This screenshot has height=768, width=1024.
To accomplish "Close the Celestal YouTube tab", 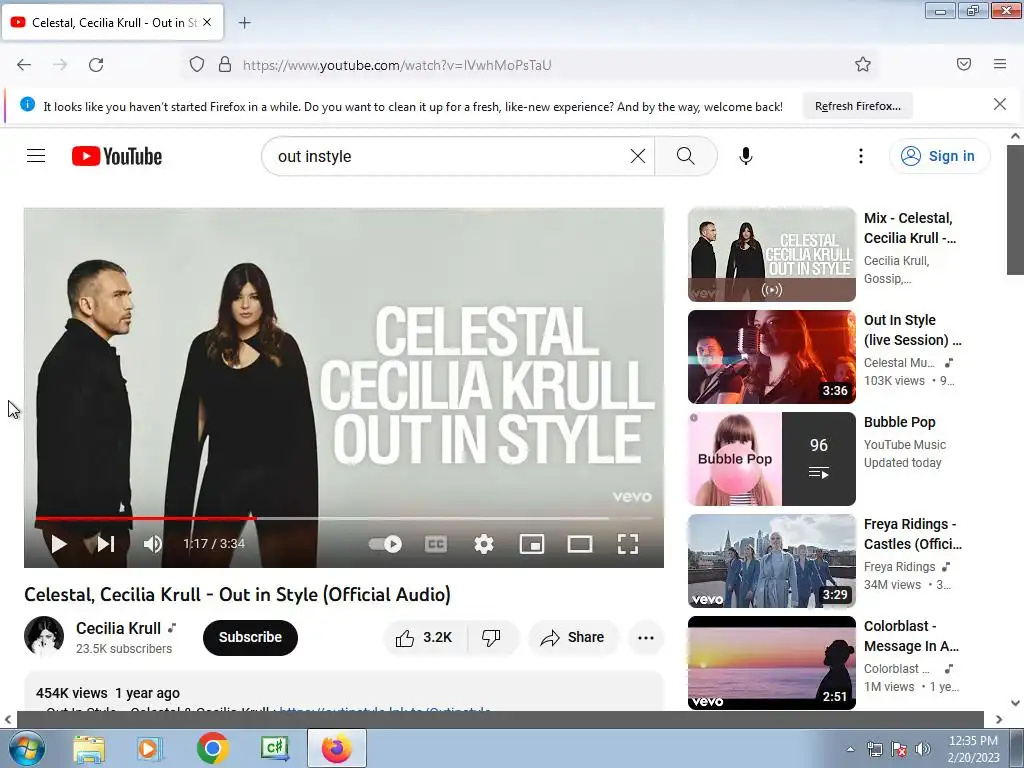I will (206, 22).
